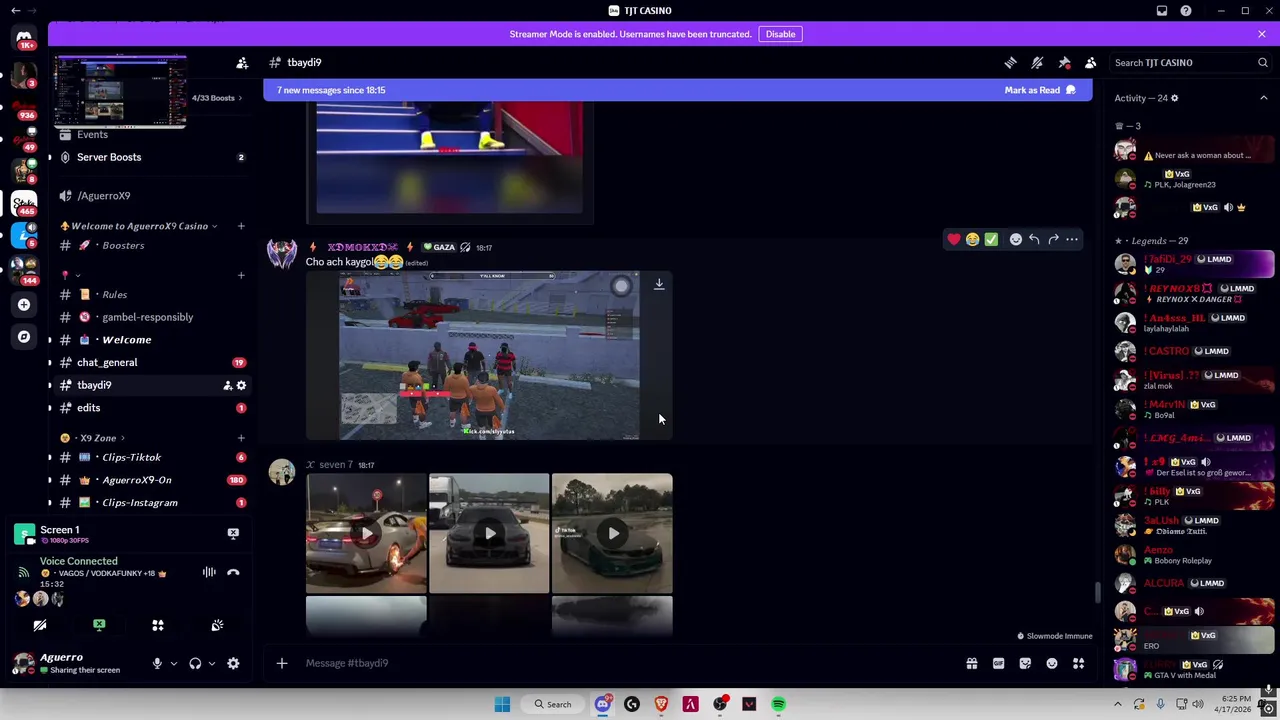Reply to the message

coord(1034,239)
